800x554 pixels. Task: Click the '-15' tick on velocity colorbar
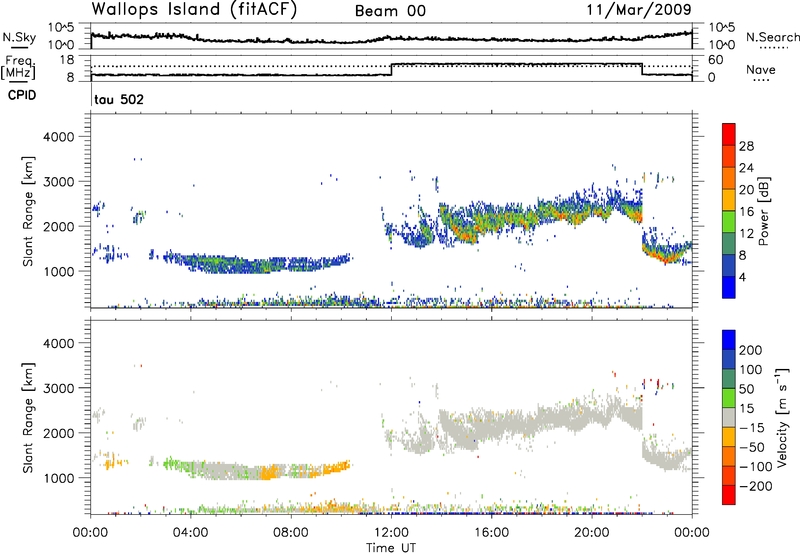752,428
